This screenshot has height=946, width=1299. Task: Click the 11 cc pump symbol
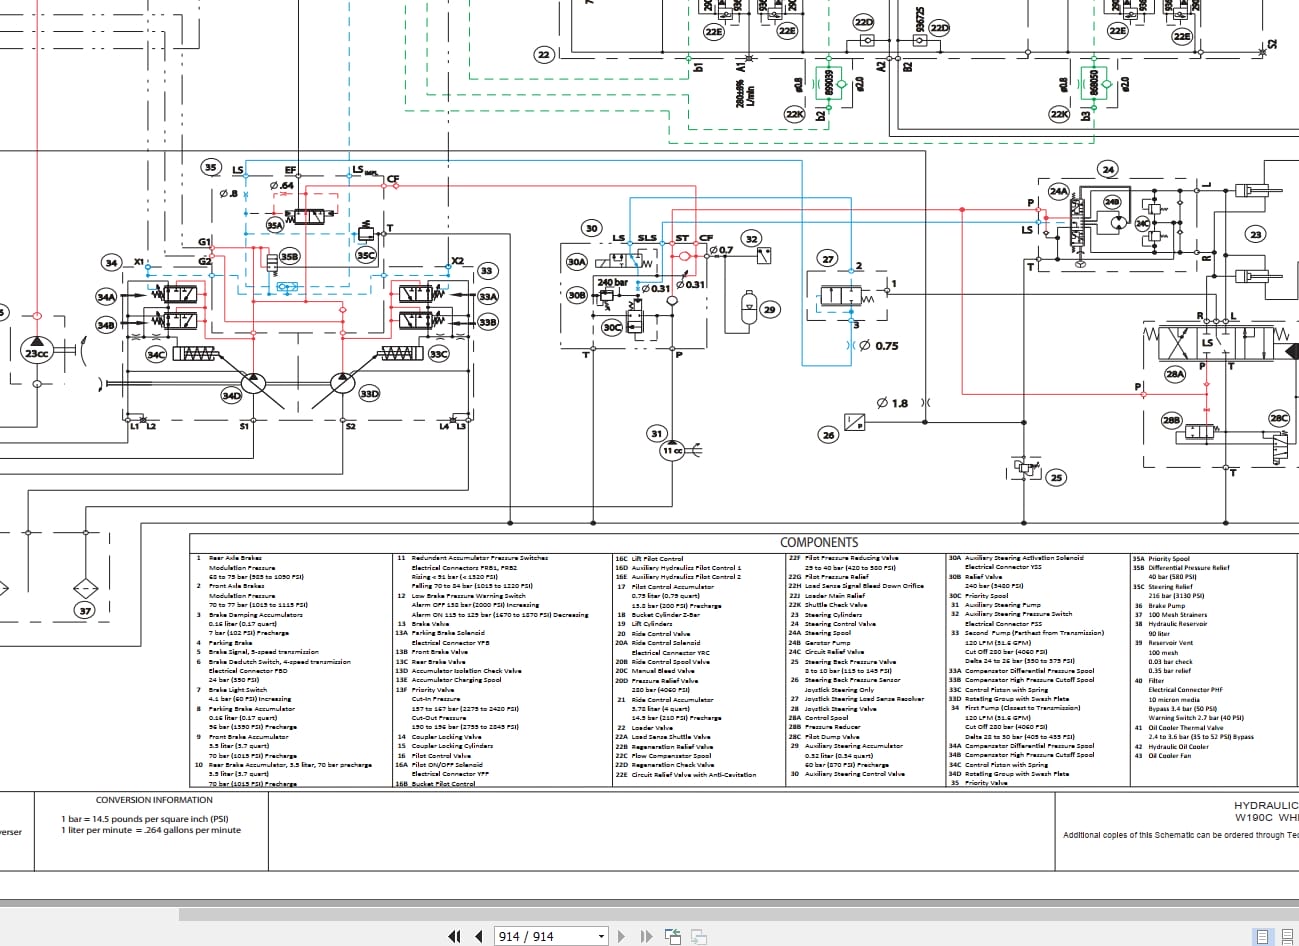672,451
